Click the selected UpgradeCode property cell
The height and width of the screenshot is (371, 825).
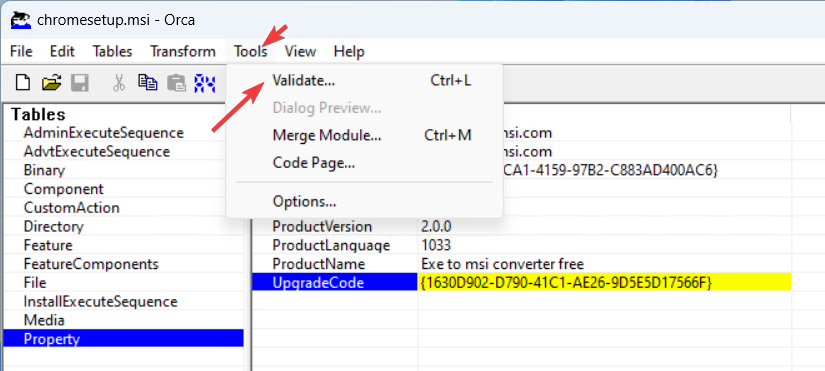[335, 283]
